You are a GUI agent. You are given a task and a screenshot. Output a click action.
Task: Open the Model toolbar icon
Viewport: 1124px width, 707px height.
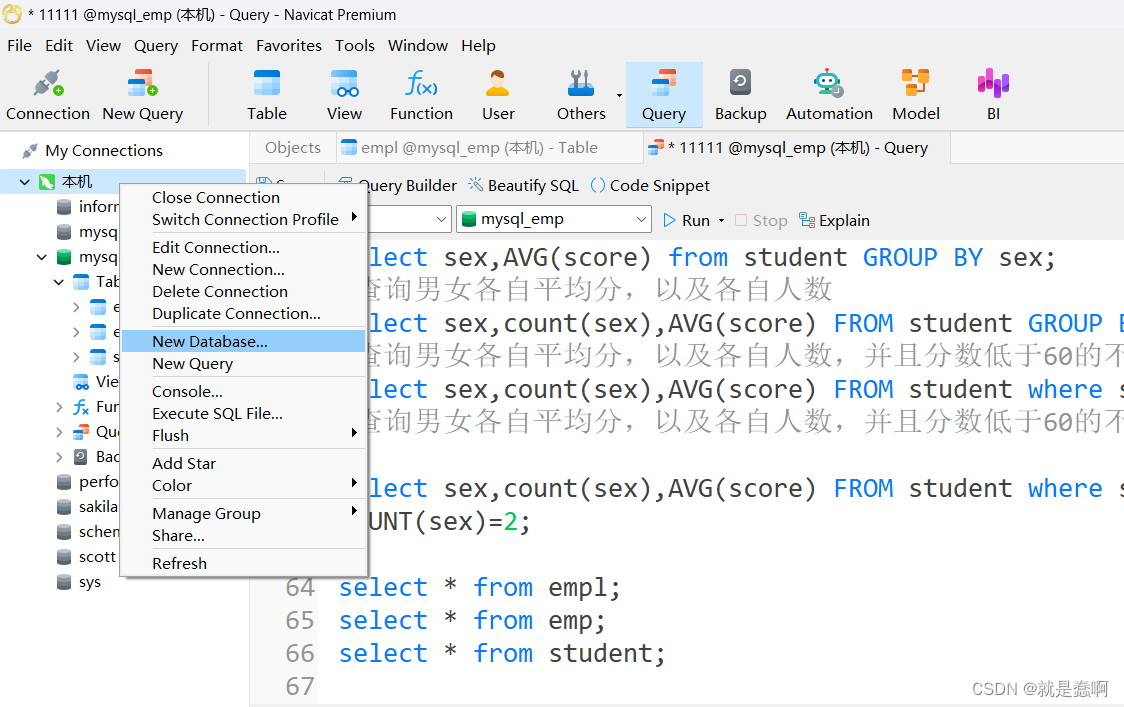(x=915, y=95)
